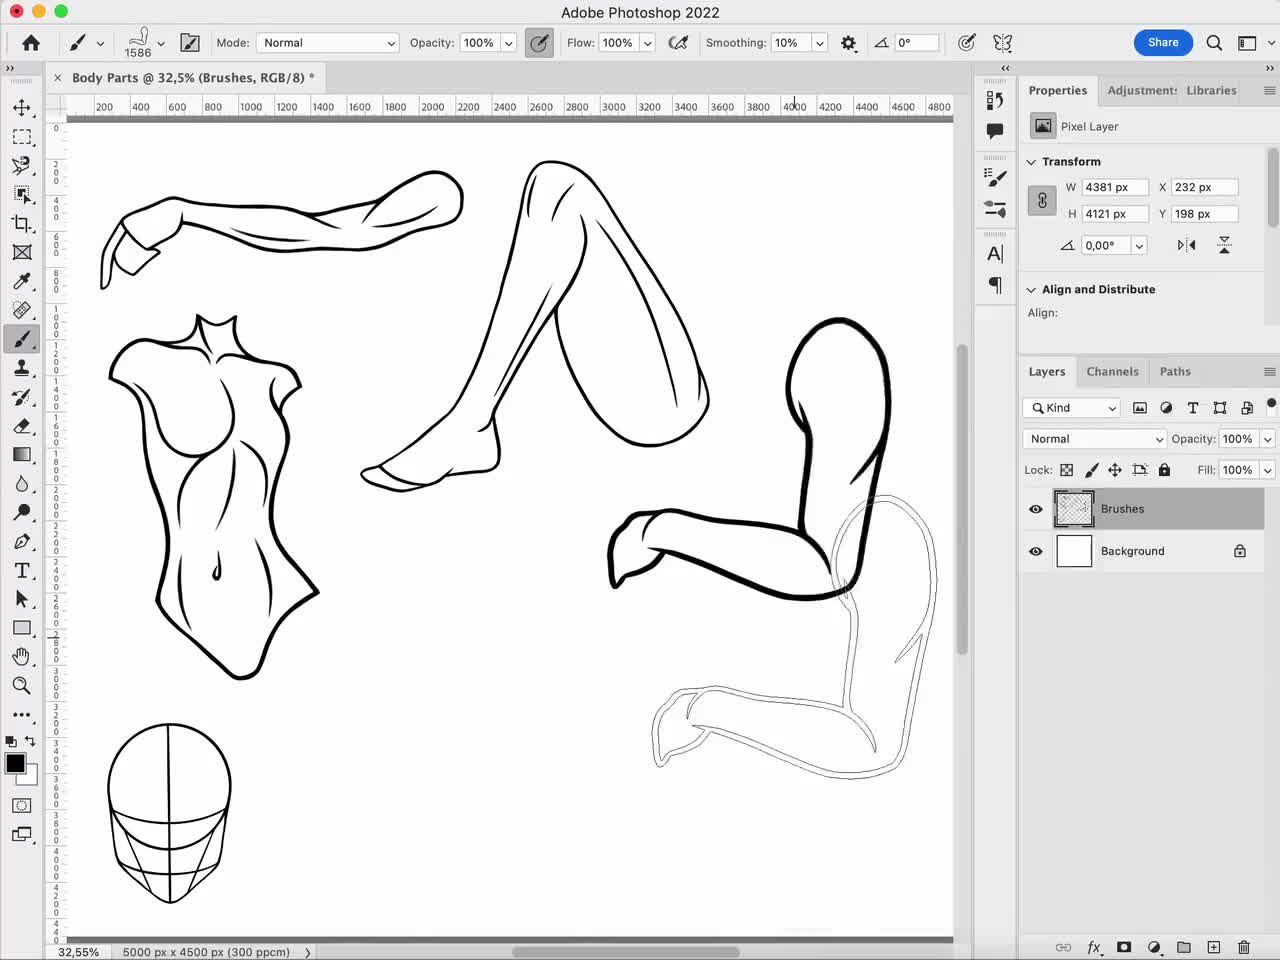The width and height of the screenshot is (1280, 960).
Task: Click the Brushes layer thumbnail
Action: pos(1073,509)
